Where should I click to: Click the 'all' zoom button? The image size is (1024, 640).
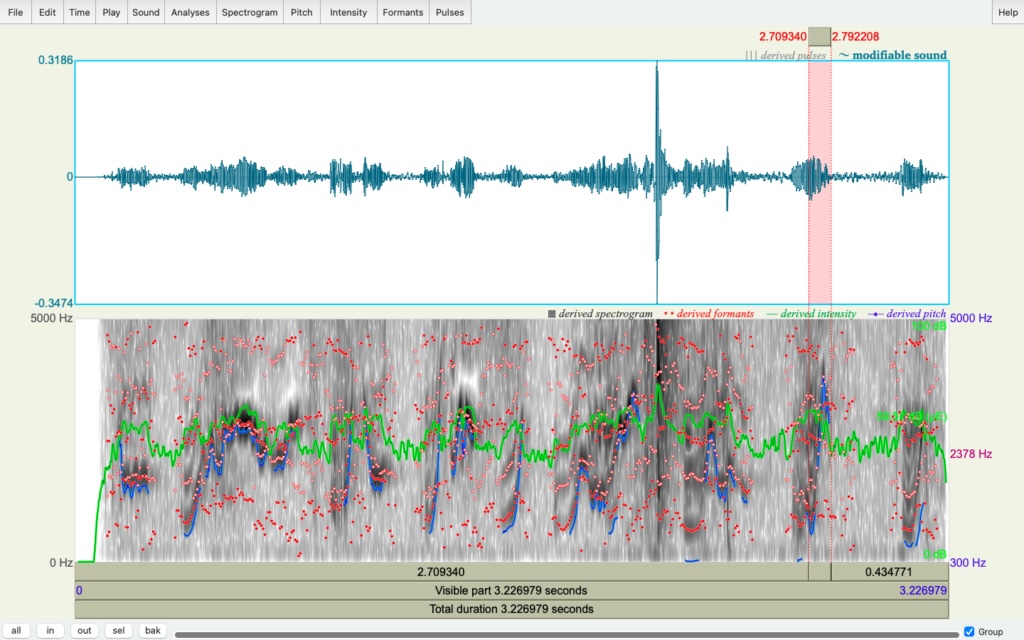(x=16, y=631)
